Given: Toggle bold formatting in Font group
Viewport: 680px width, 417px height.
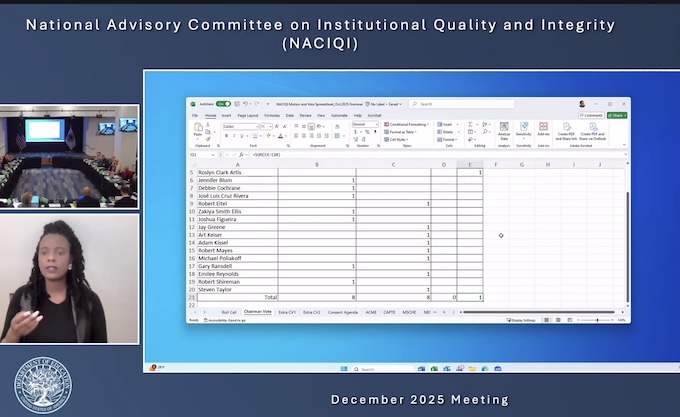Looking at the screenshot, I should (225, 135).
